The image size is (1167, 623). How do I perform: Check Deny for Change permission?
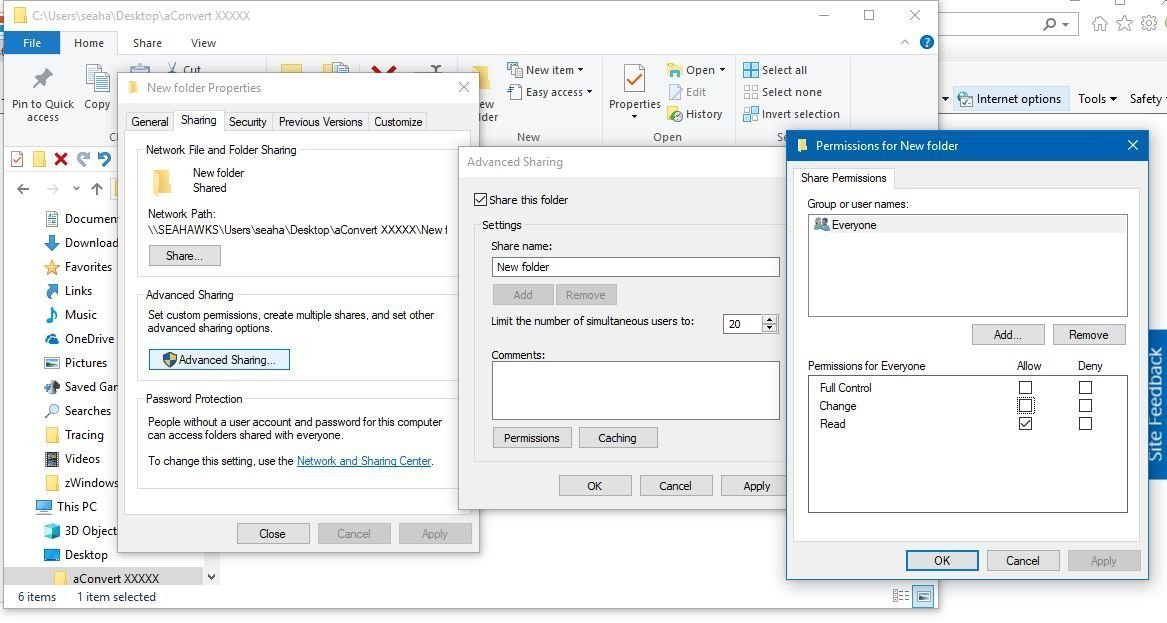click(x=1085, y=406)
